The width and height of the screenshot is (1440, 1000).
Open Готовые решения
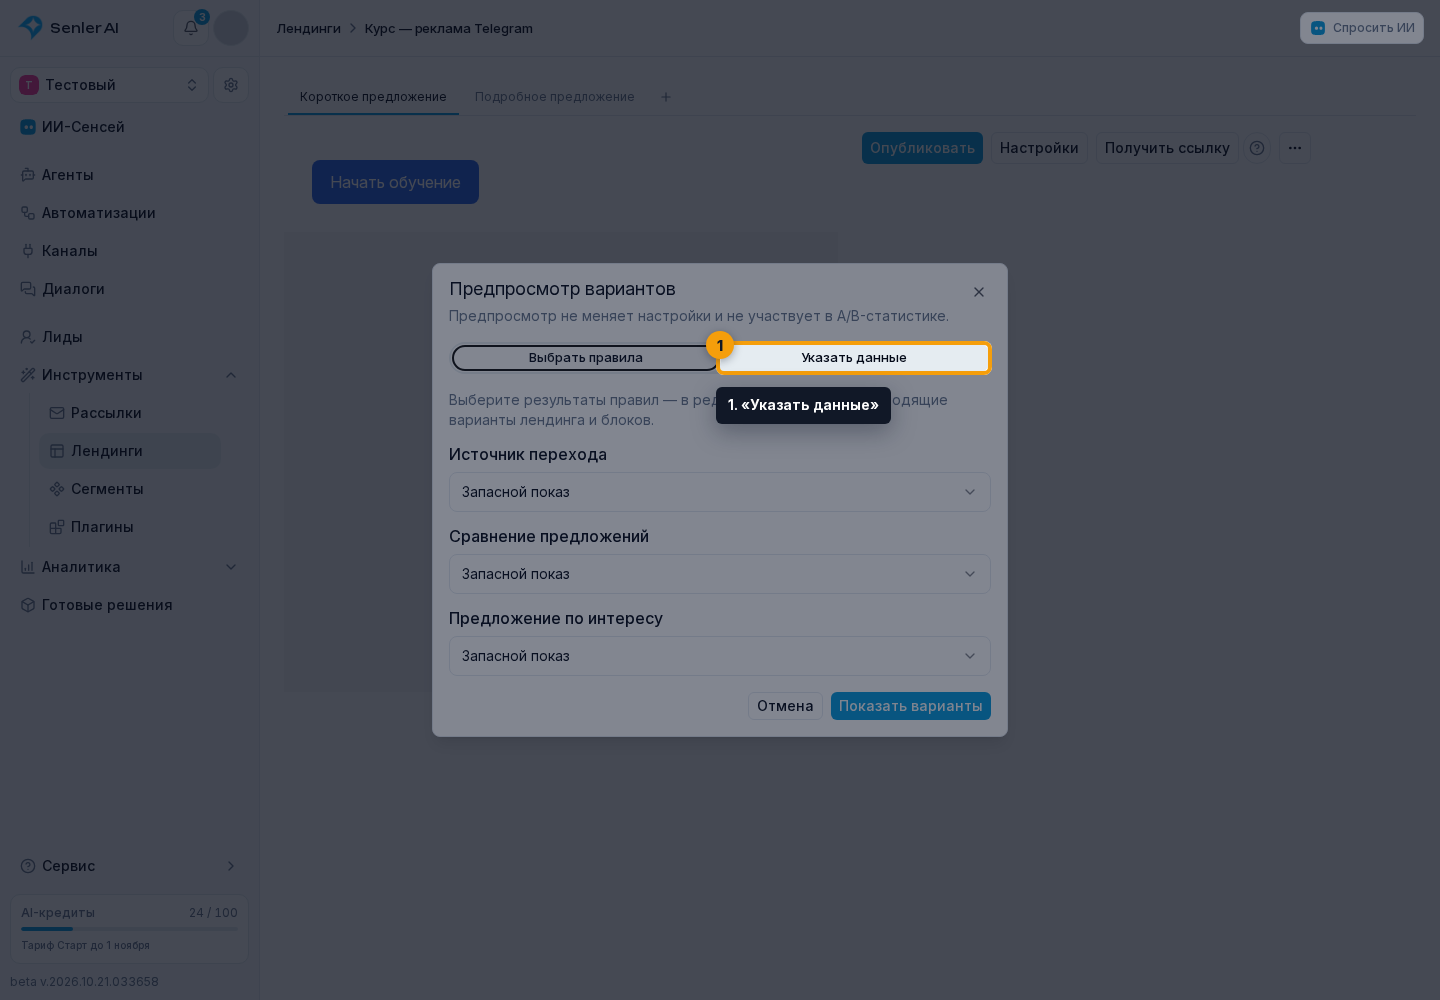pos(130,605)
